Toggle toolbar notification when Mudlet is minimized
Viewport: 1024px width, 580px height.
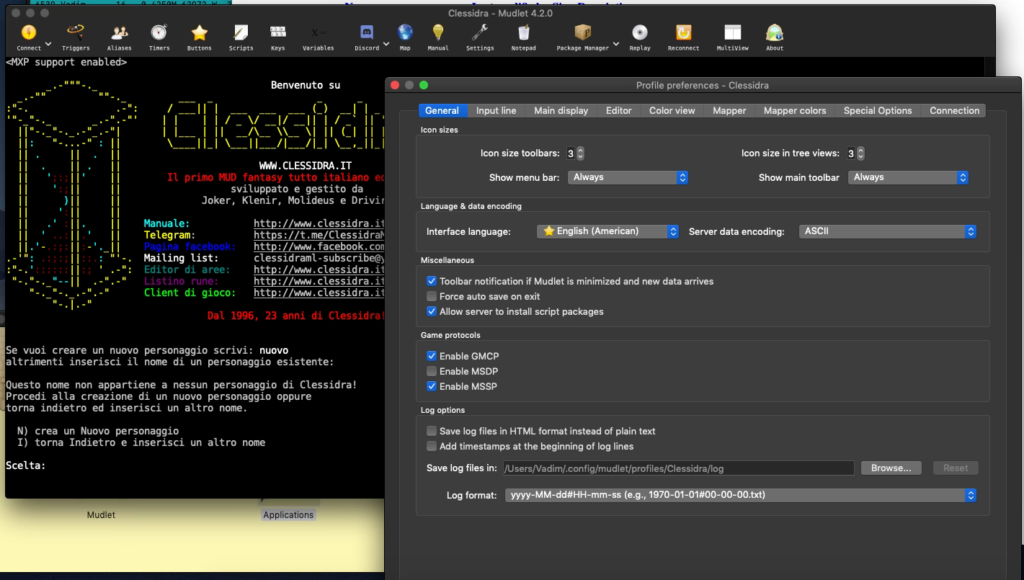click(432, 282)
